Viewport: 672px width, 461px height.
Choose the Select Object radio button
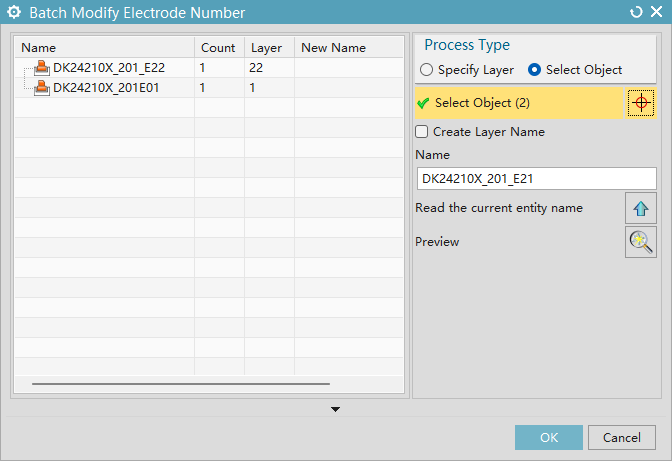(x=535, y=70)
